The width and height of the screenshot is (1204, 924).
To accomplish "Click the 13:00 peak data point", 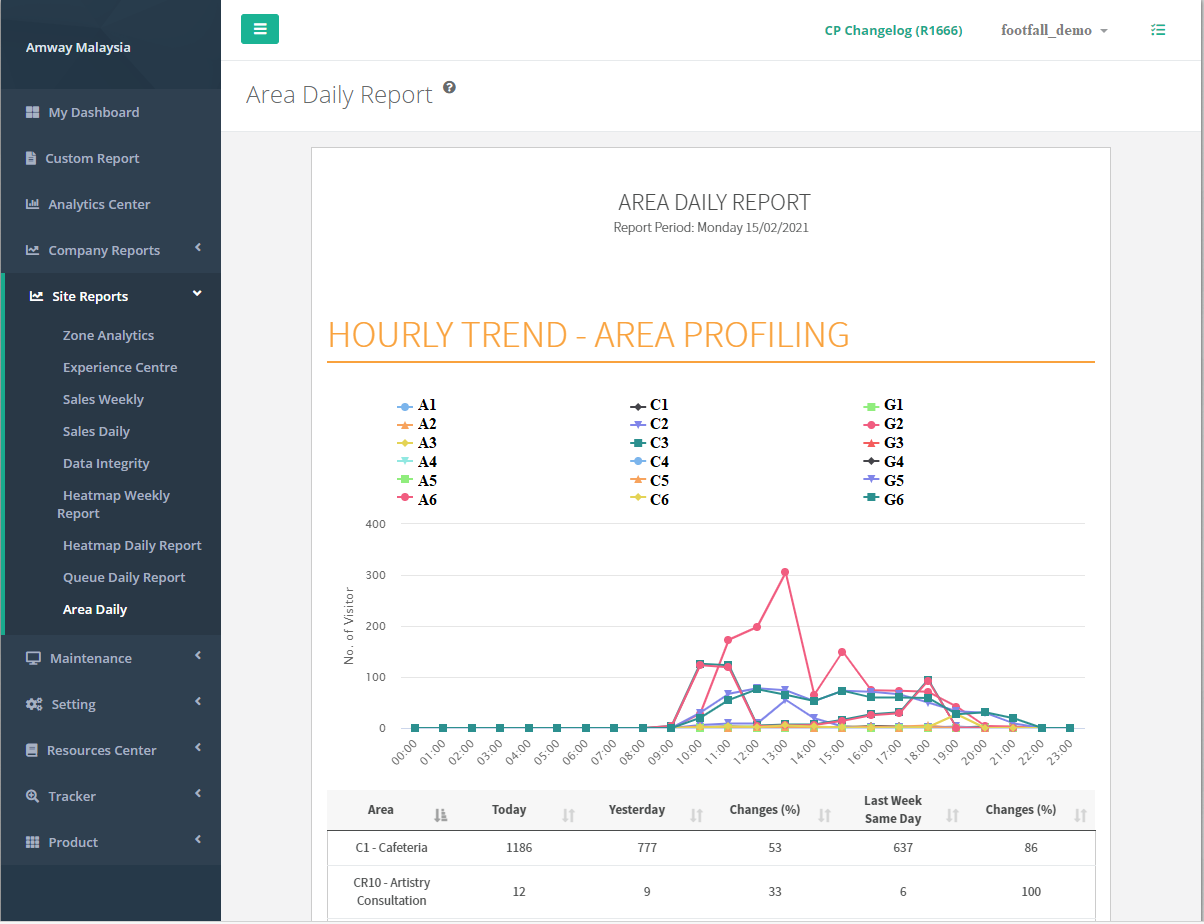I will pos(785,572).
